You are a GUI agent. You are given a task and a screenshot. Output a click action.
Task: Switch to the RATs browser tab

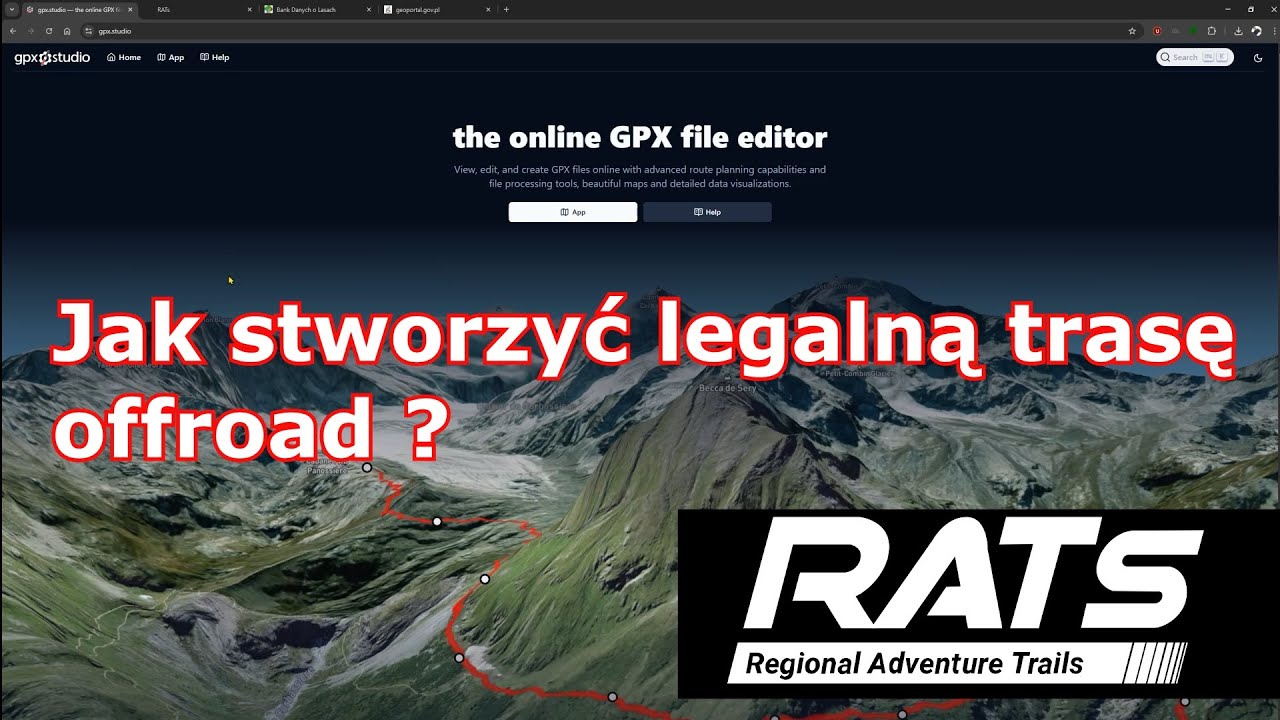coord(197,9)
